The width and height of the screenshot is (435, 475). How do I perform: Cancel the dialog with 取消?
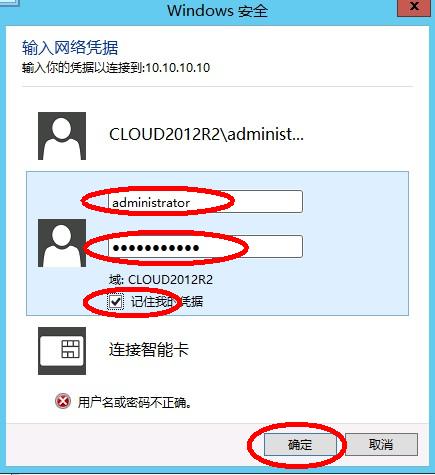[x=381, y=444]
